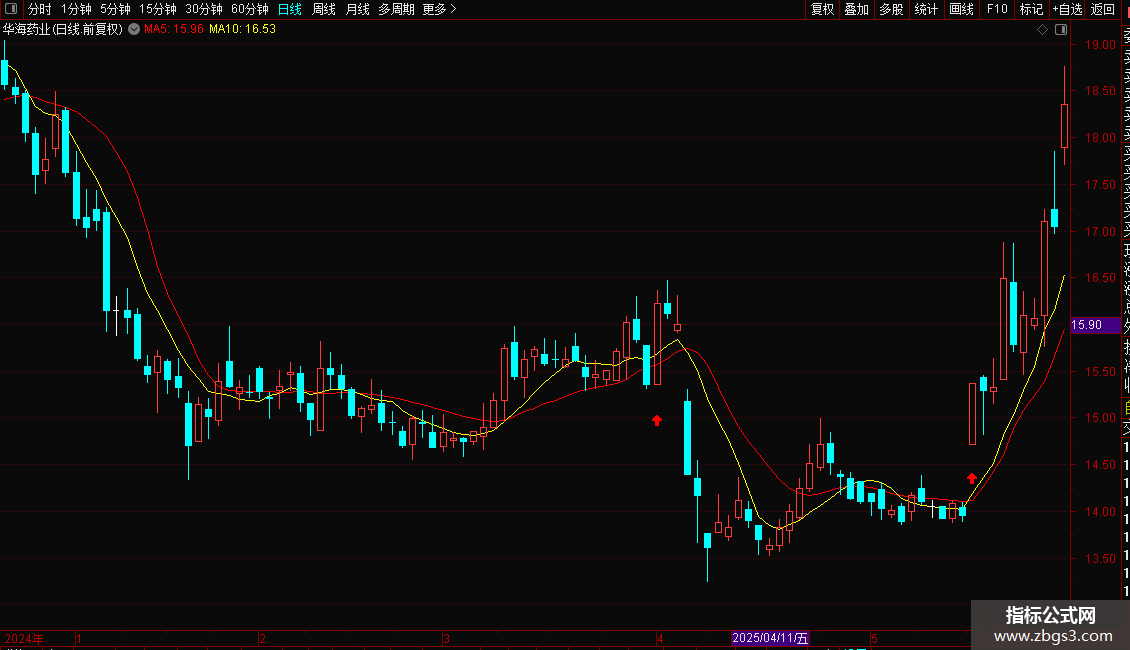
Task: Expand the 更多 periods menu
Action: pos(440,9)
